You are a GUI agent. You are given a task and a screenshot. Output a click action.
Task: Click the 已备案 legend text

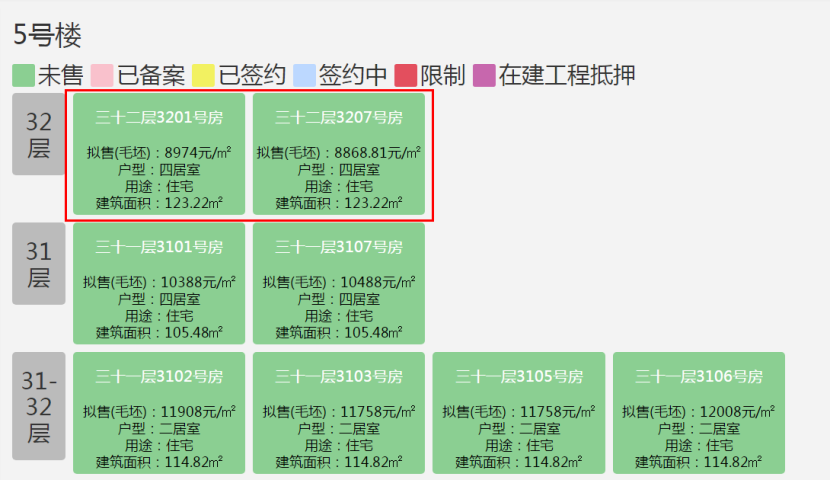point(151,75)
